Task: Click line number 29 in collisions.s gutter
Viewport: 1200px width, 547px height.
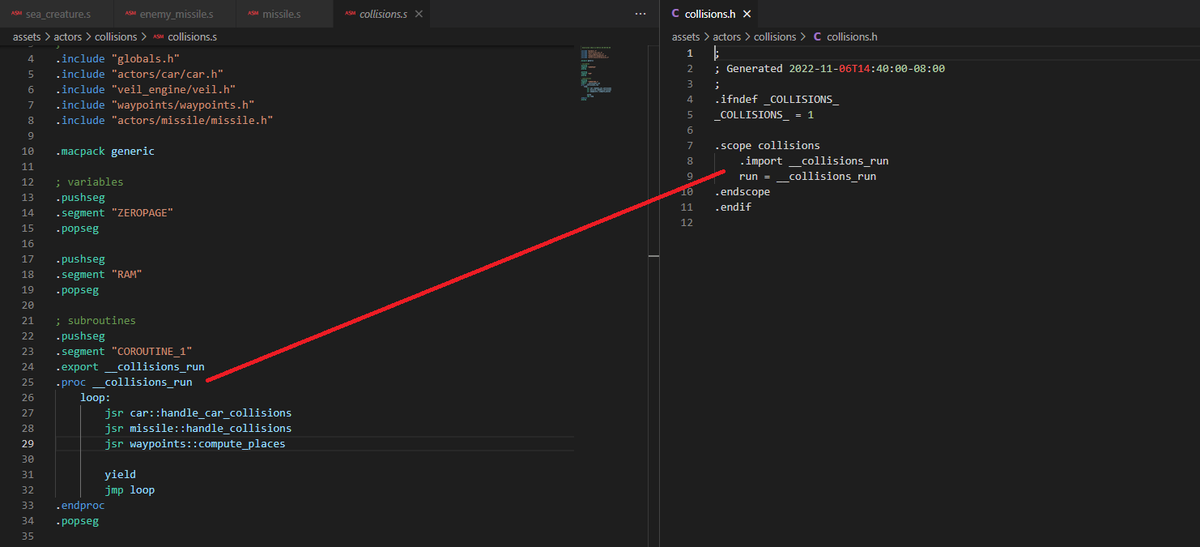Action: tap(28, 444)
